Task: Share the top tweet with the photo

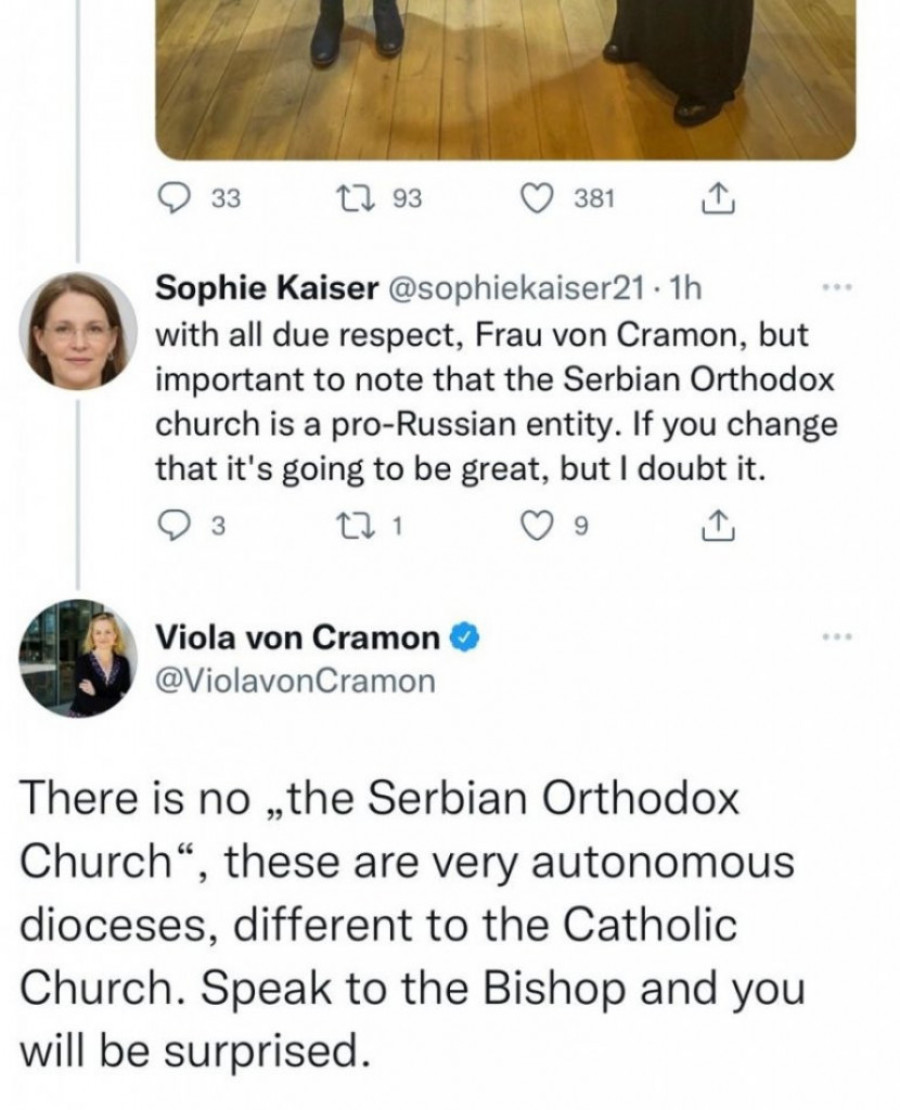Action: pos(716,199)
